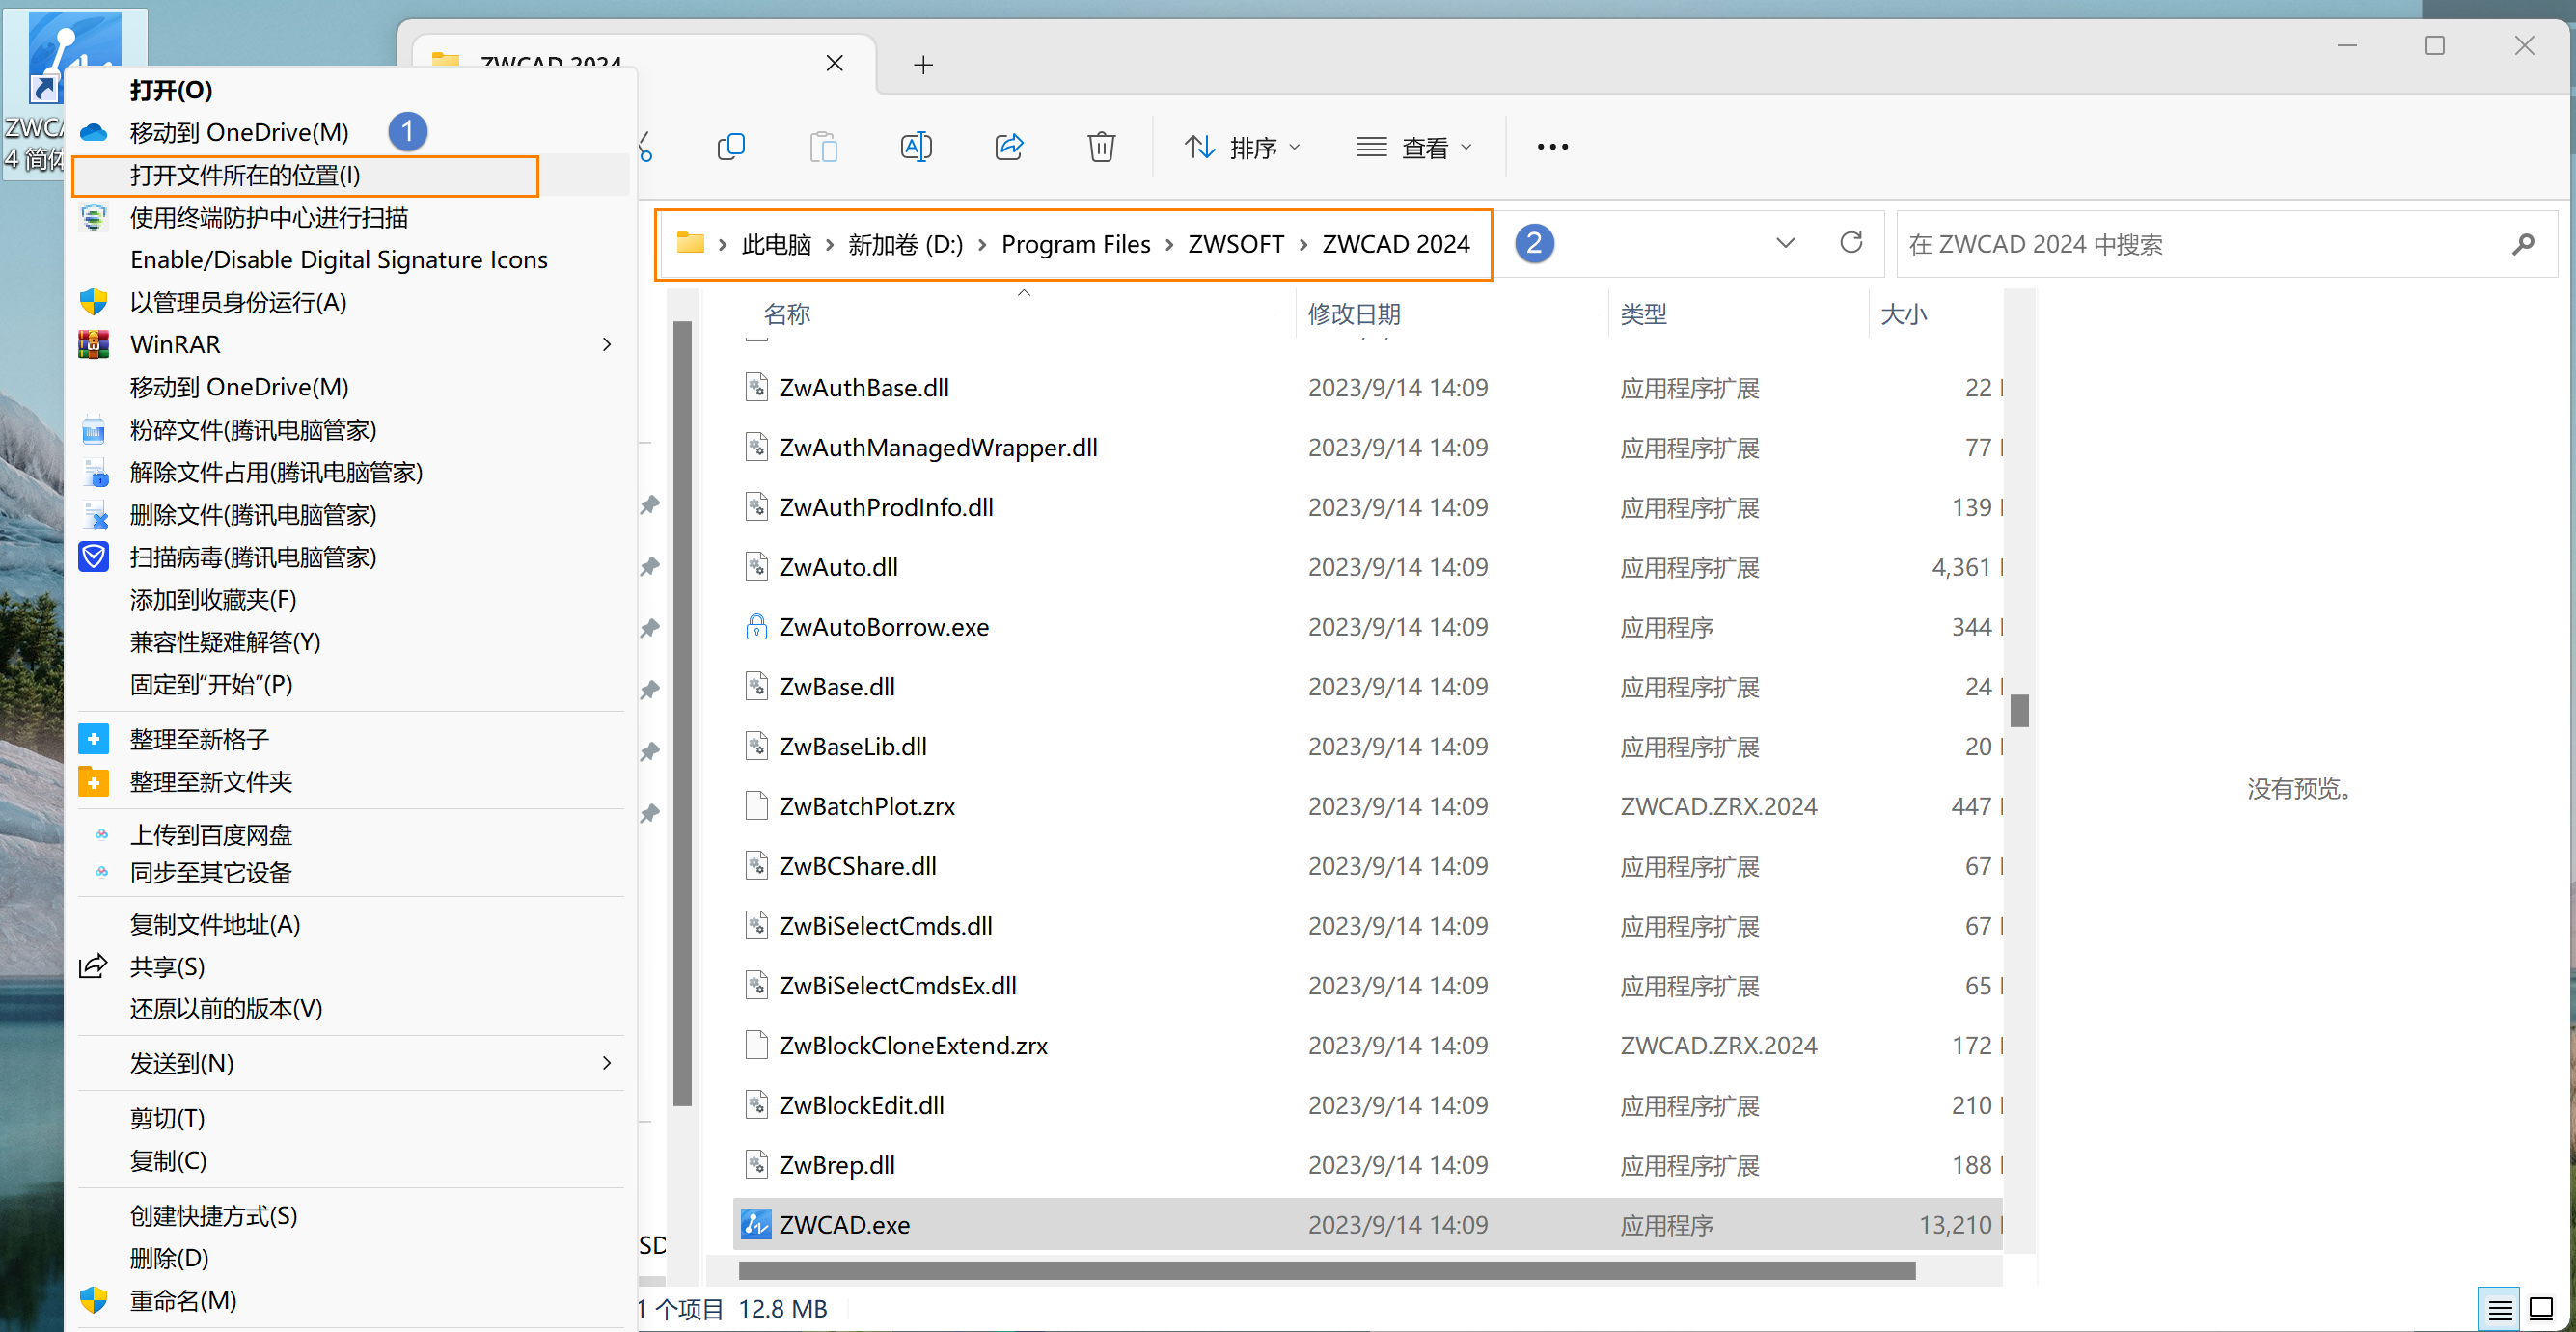Click the ZwAutoBorrow.exe lock icon
The image size is (2576, 1332).
click(x=757, y=626)
